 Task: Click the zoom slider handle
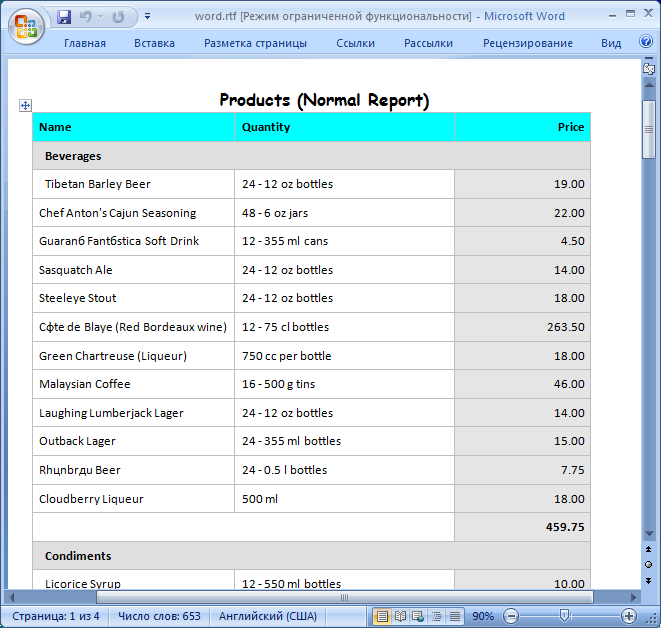click(x=565, y=616)
